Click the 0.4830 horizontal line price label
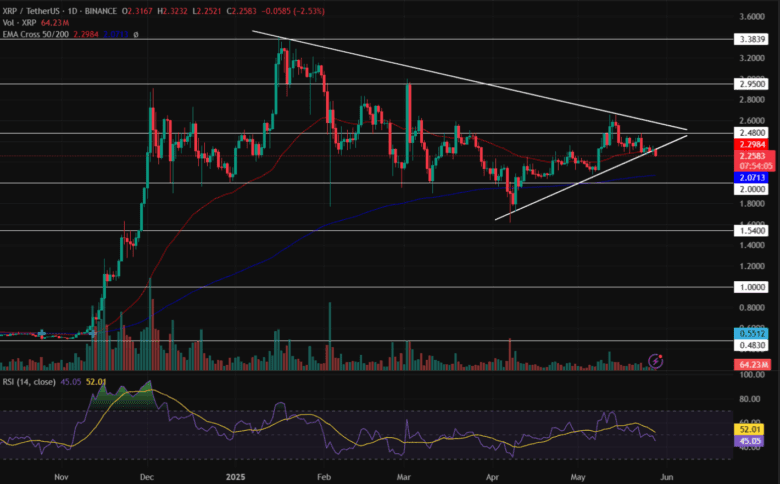This screenshot has width=780, height=484. pos(751,345)
